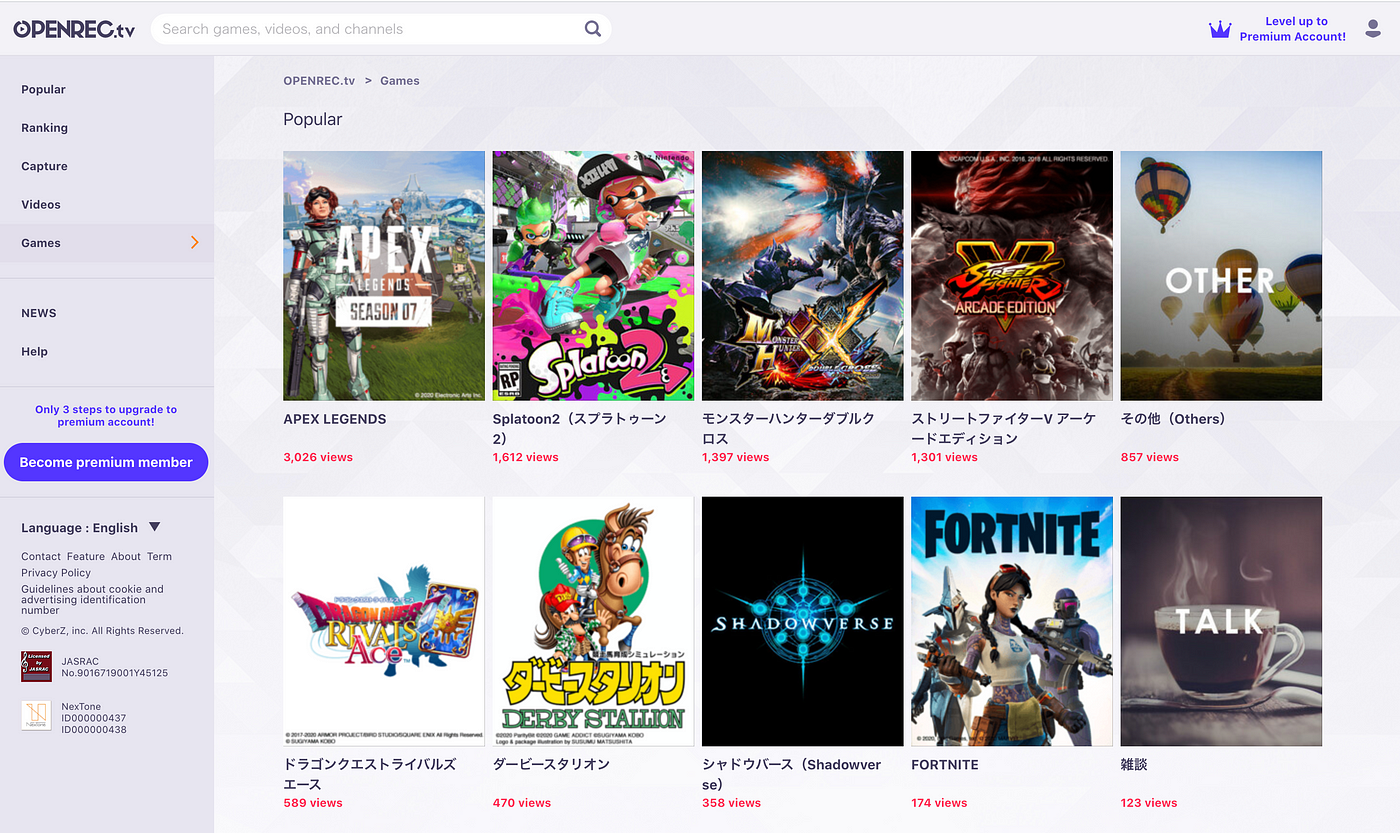This screenshot has width=1400, height=833.
Task: Click the Become premium member button
Action: tap(106, 462)
